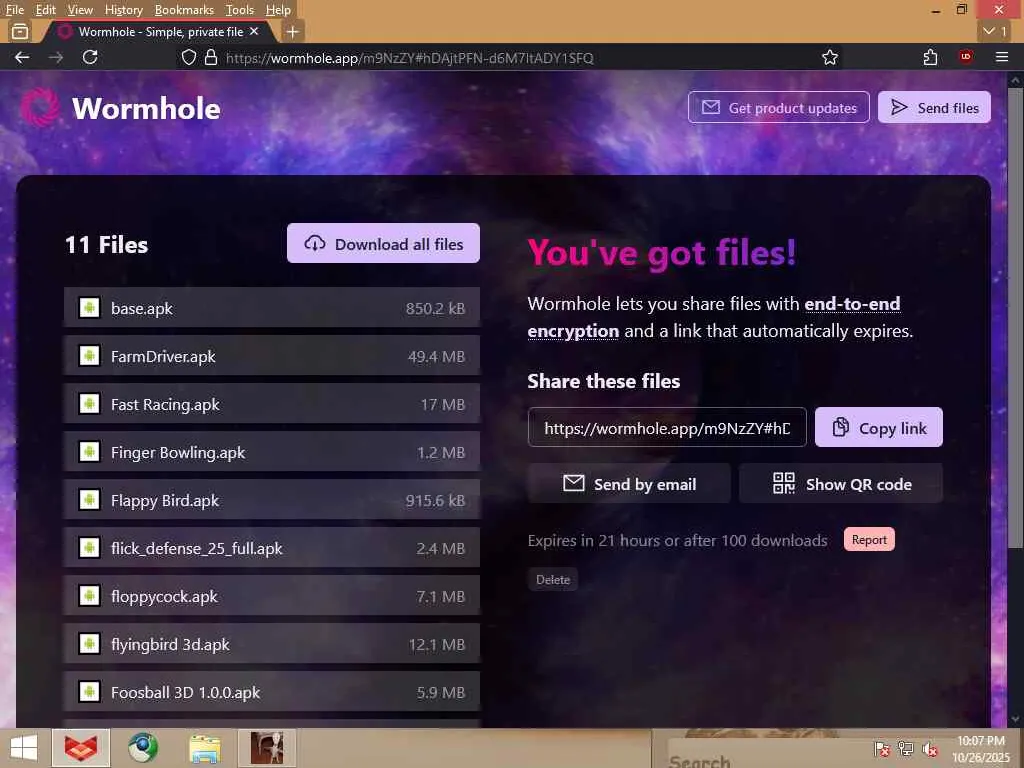Click the FarmDriver.apk file name
The width and height of the screenshot is (1024, 768).
tap(163, 357)
